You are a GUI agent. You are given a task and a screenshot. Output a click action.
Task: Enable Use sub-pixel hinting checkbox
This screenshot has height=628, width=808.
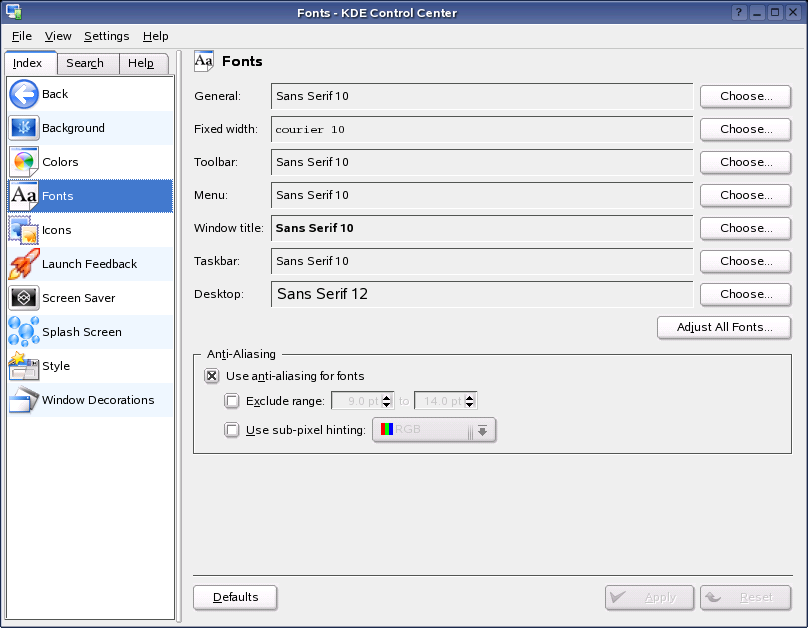pos(232,430)
